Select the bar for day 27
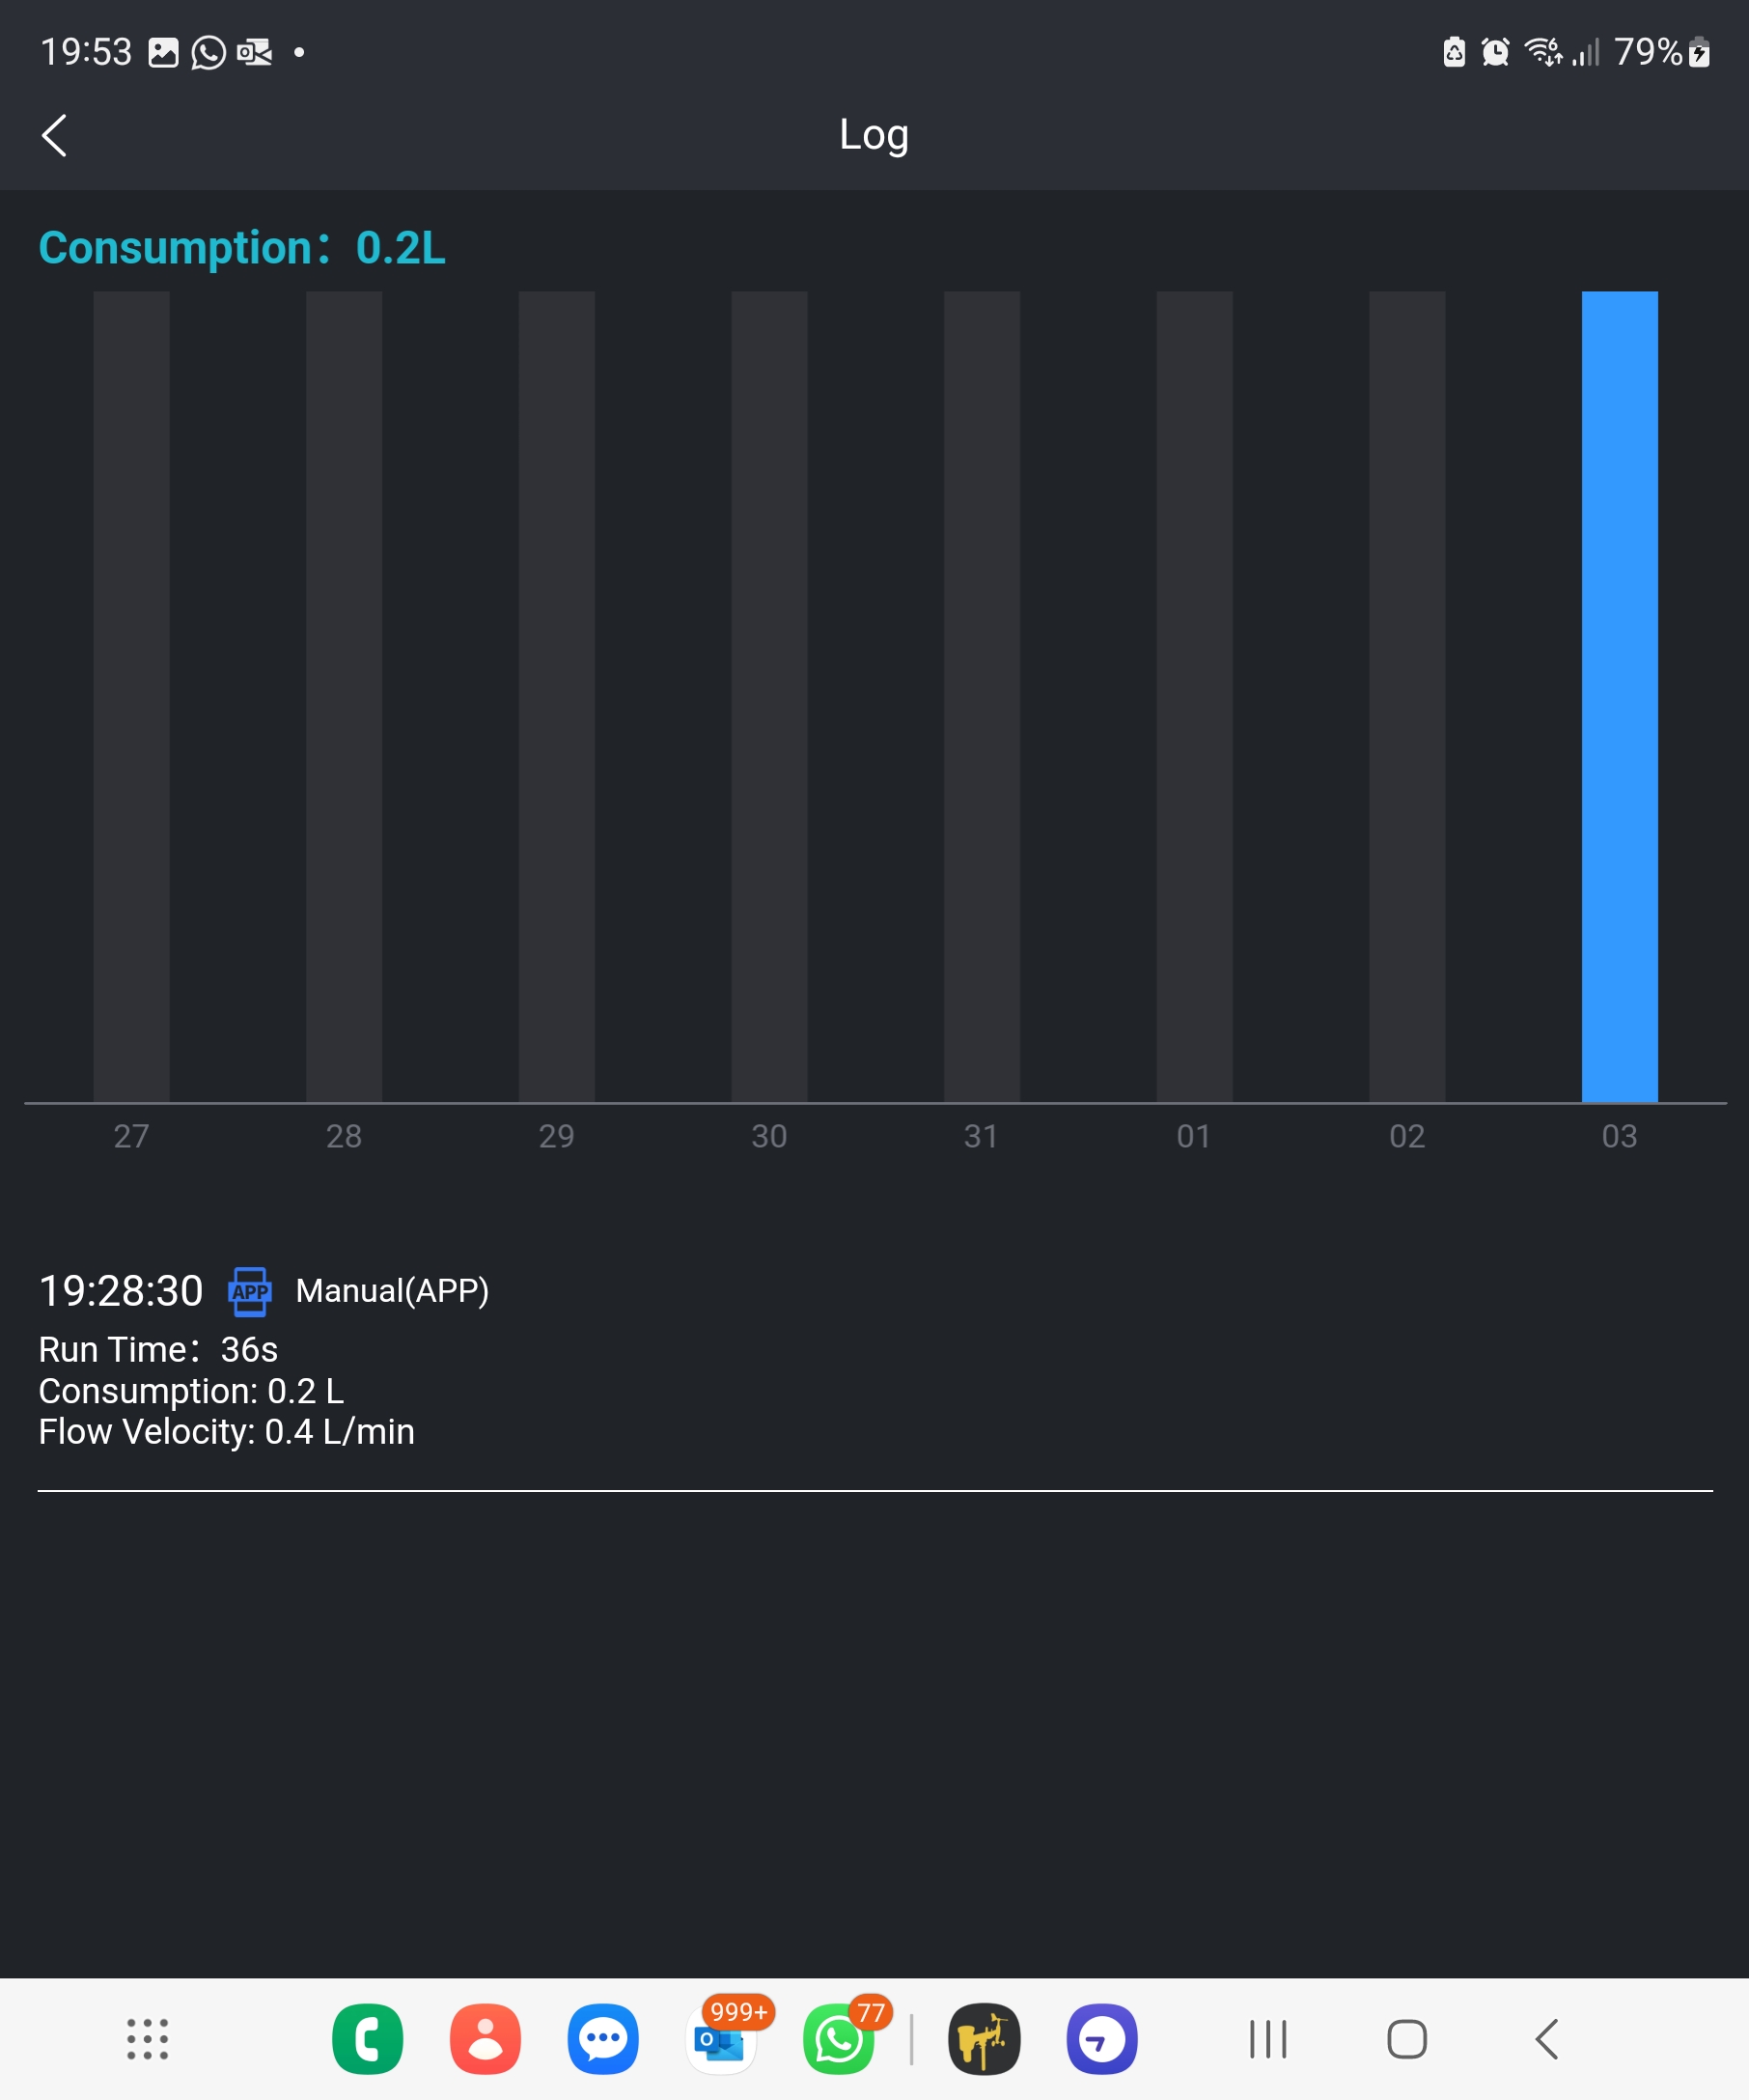The width and height of the screenshot is (1749, 2100). pyautogui.click(x=131, y=697)
